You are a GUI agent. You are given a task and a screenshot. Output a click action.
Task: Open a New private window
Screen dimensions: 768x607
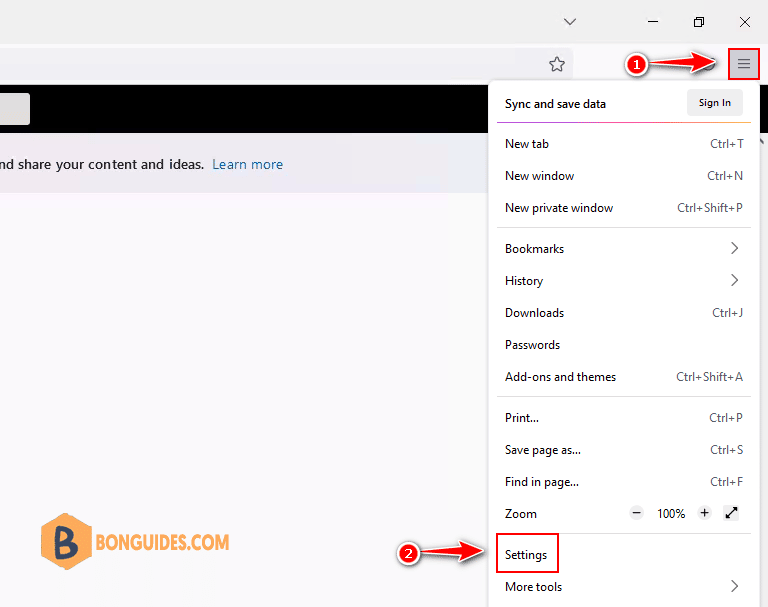624,208
